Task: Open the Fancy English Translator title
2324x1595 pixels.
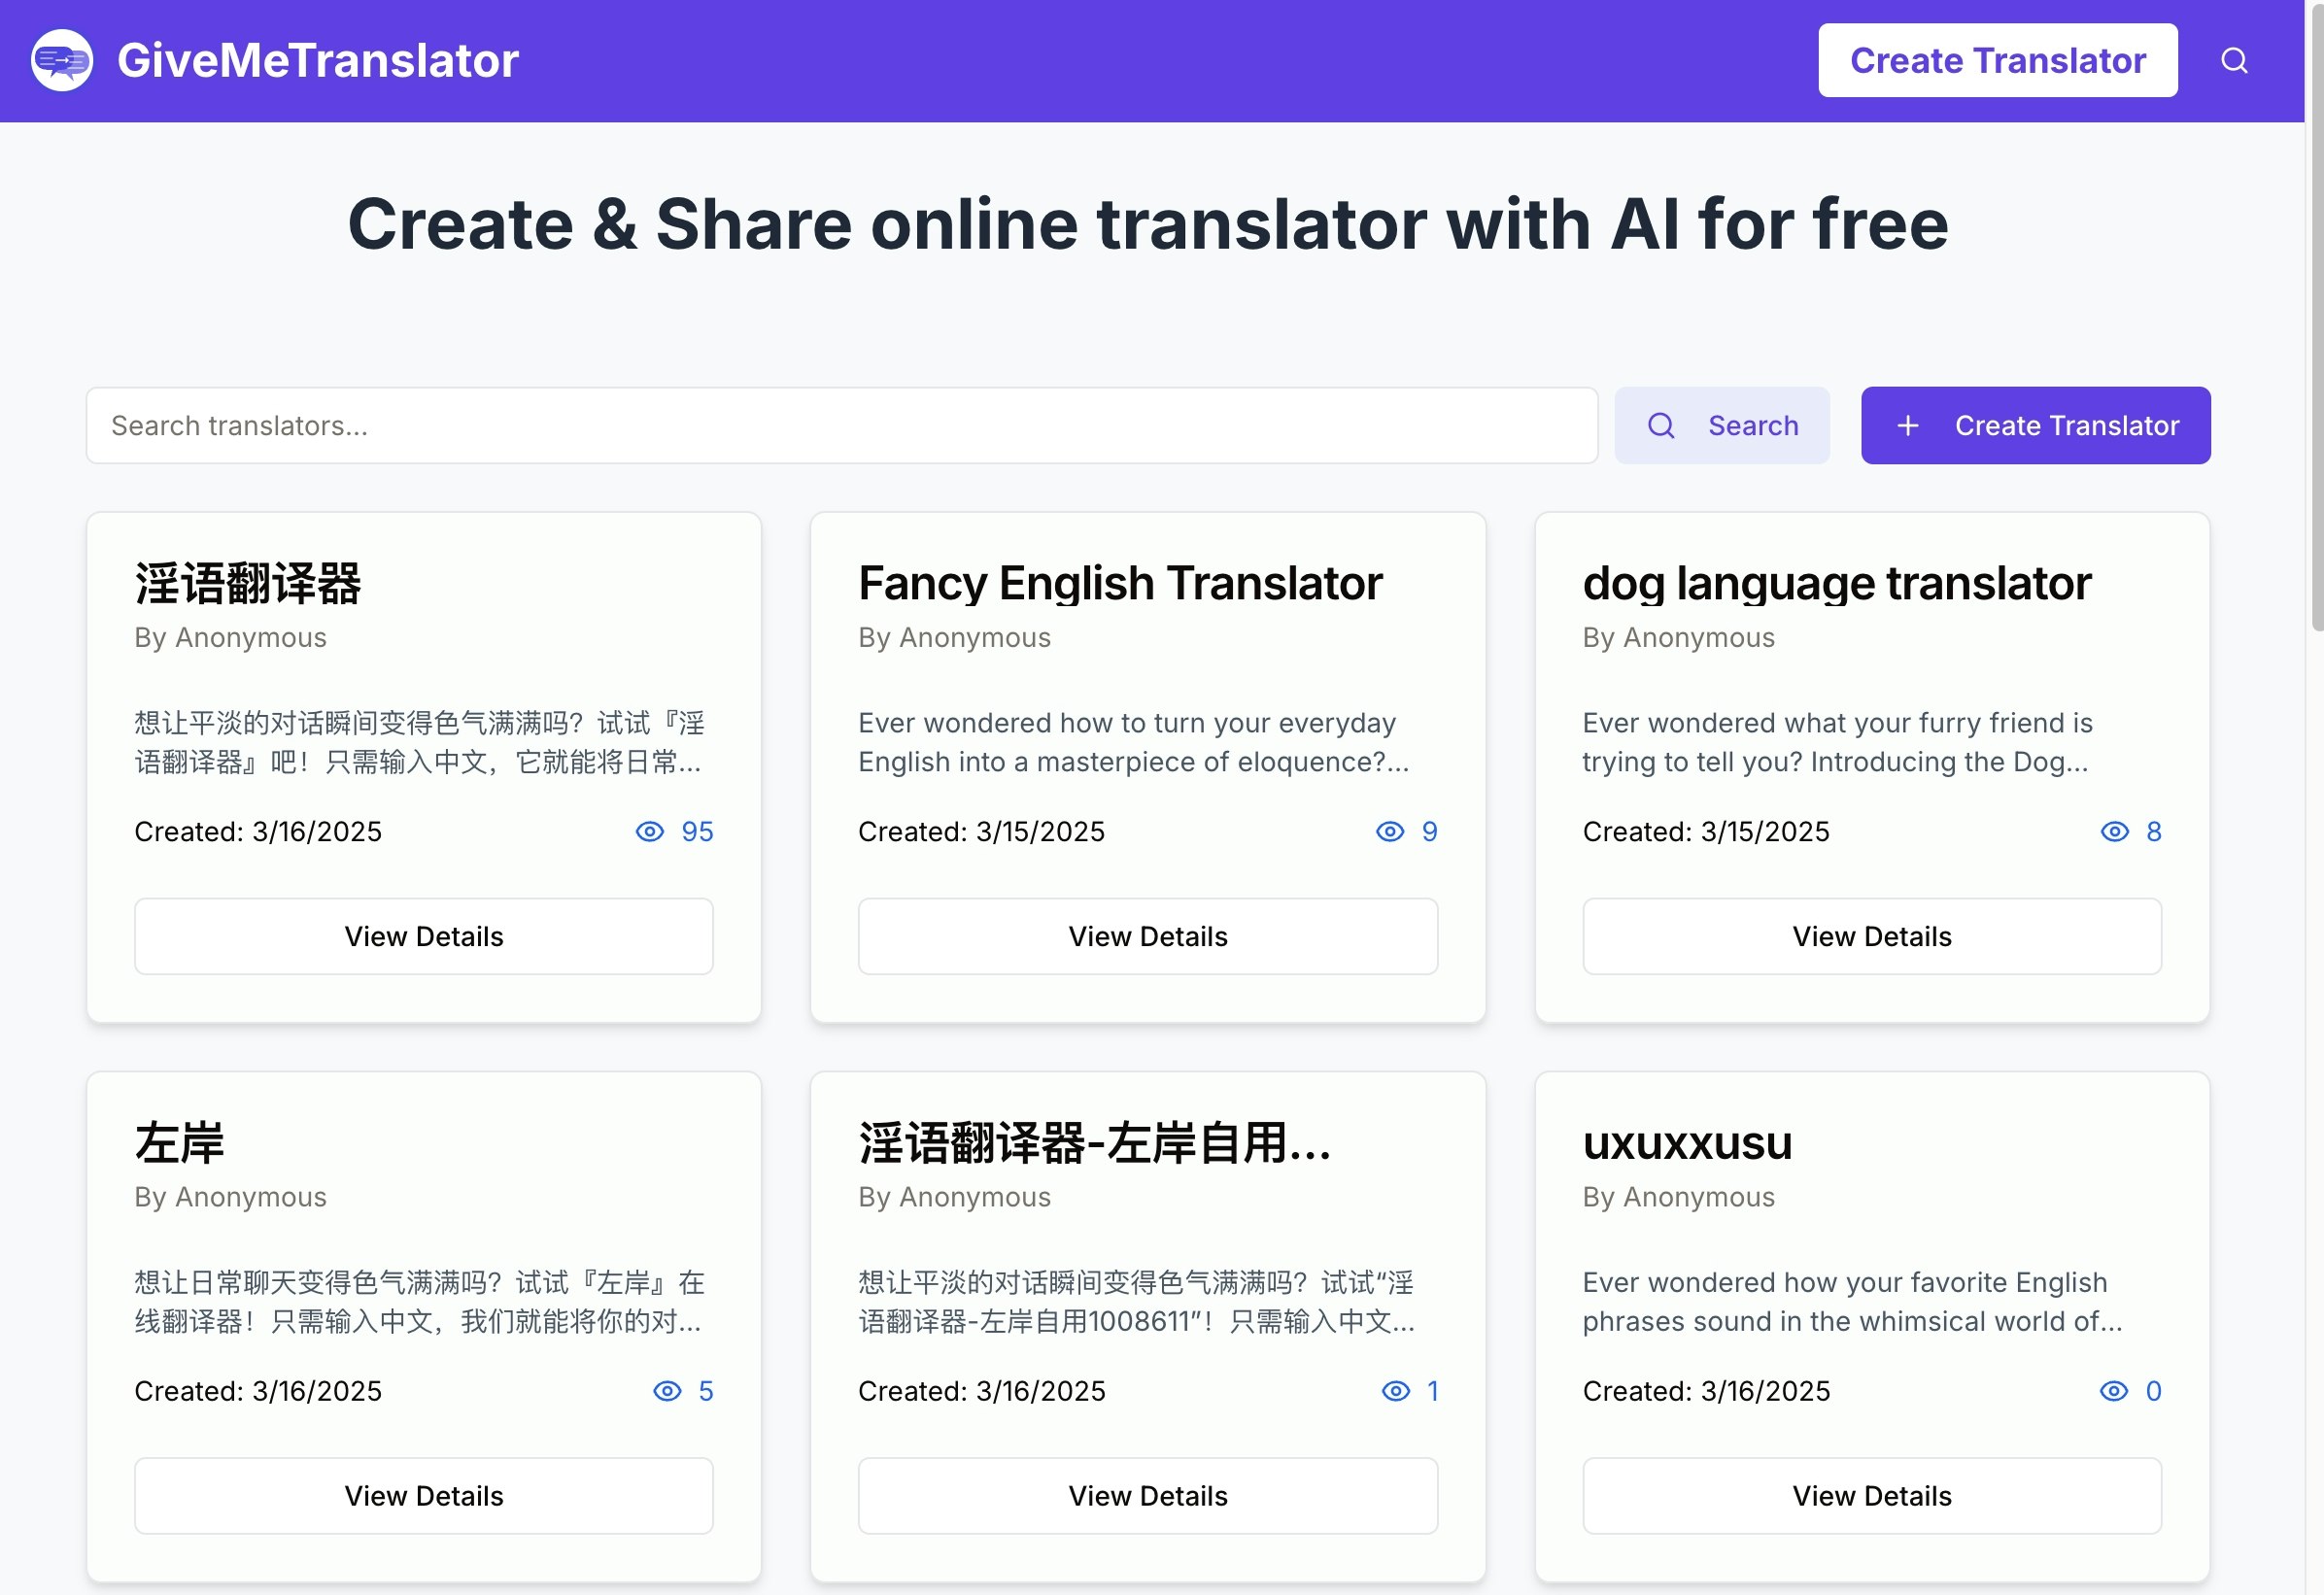Action: (x=1120, y=583)
